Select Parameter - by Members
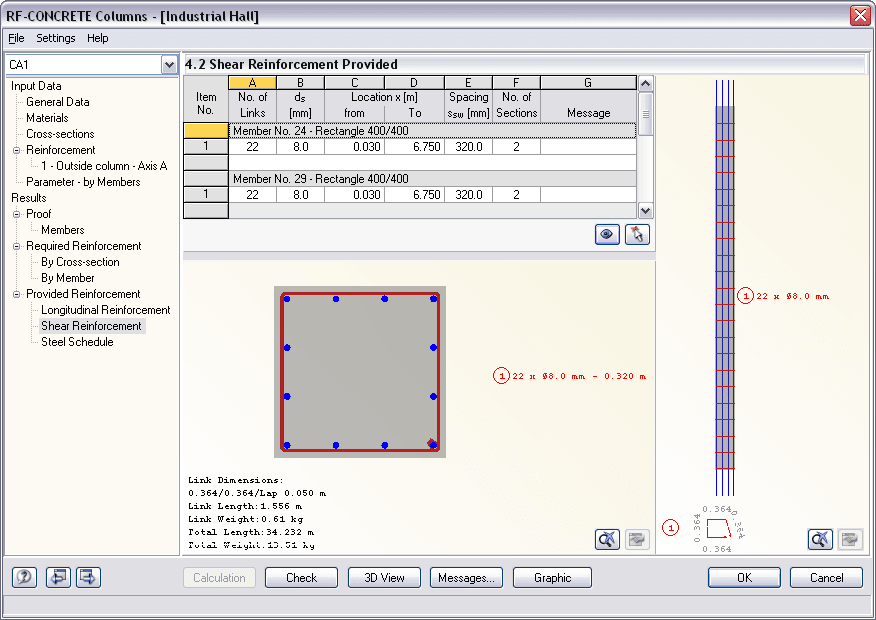 click(x=83, y=182)
